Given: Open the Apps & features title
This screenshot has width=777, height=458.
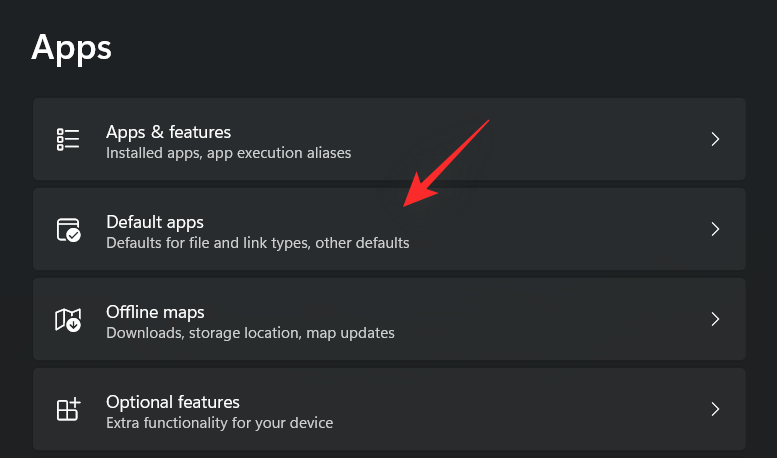Looking at the screenshot, I should (x=168, y=132).
